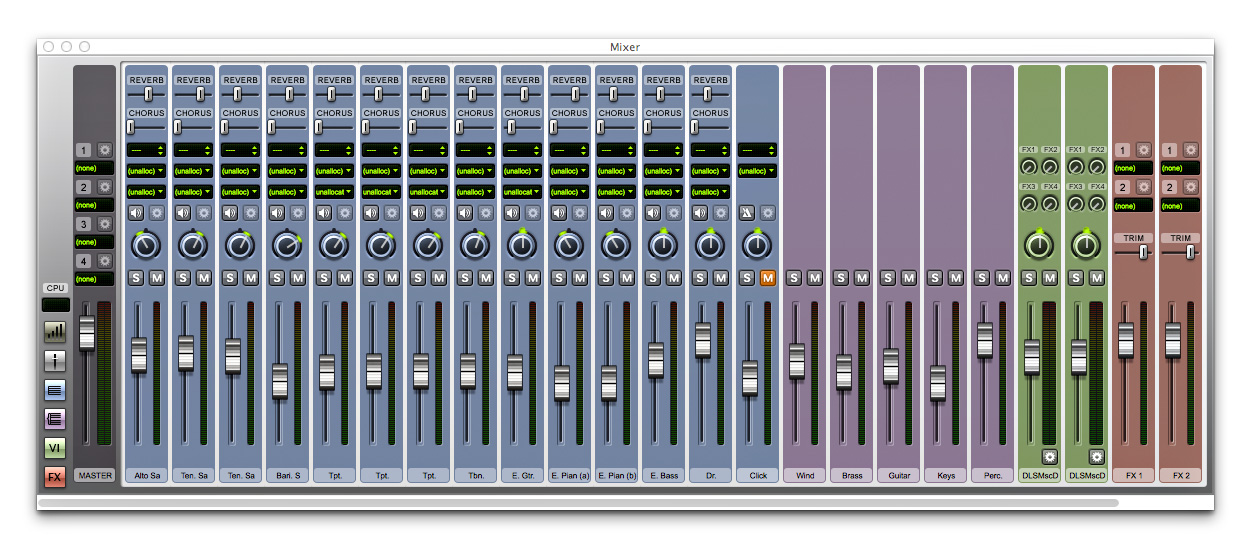This screenshot has height=550, width=1250.
Task: Open gear settings on Click strip
Action: 768,213
